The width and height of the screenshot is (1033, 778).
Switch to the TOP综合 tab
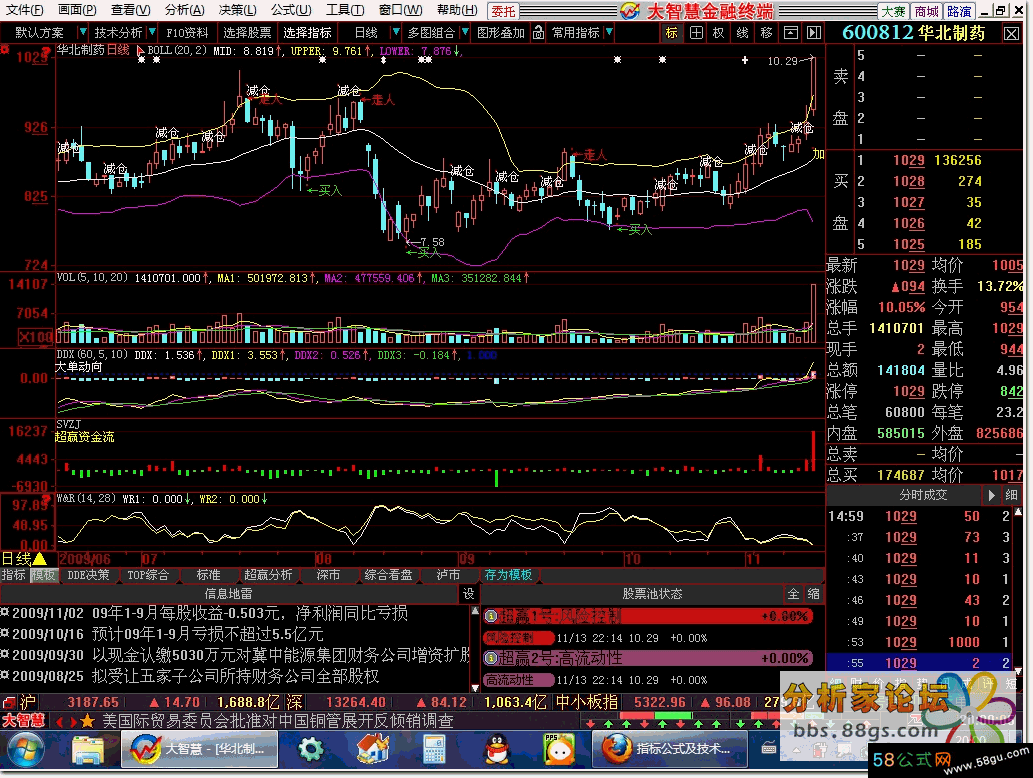148,574
